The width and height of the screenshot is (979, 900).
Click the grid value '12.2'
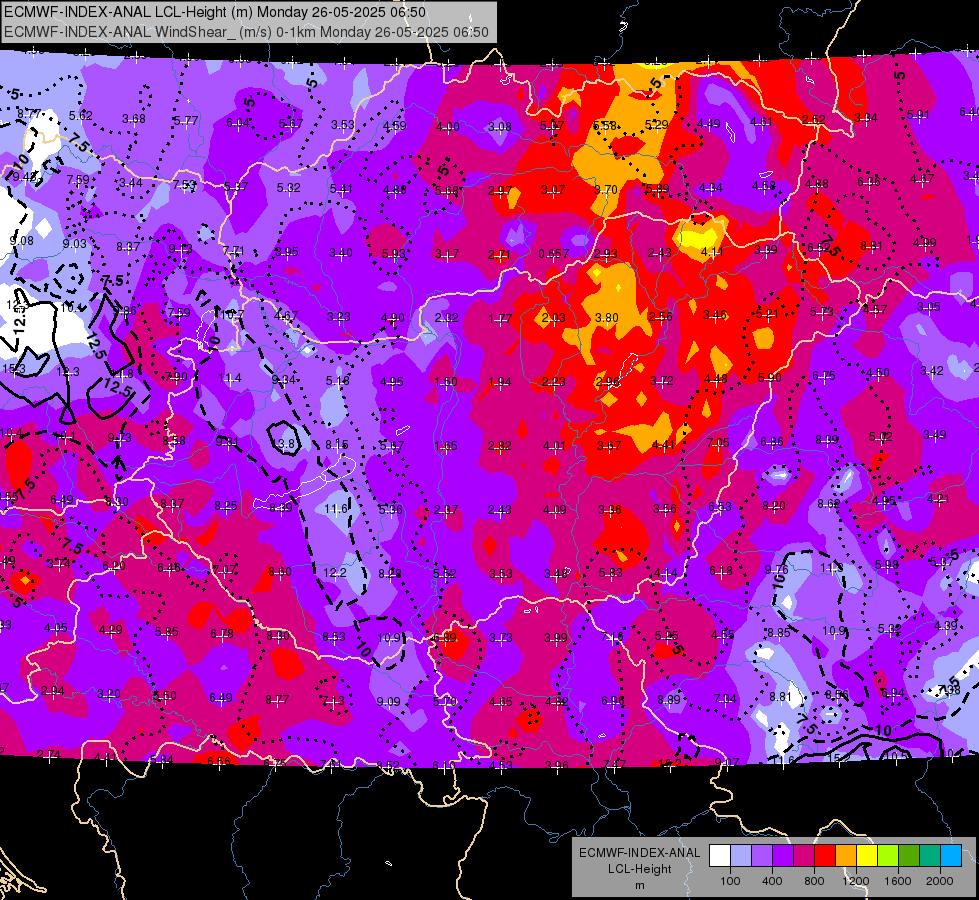click(x=335, y=572)
